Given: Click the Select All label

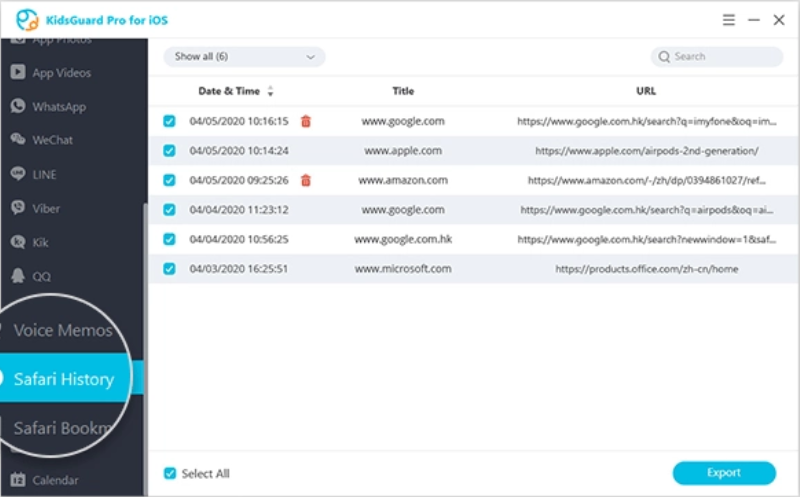Looking at the screenshot, I should [x=206, y=474].
